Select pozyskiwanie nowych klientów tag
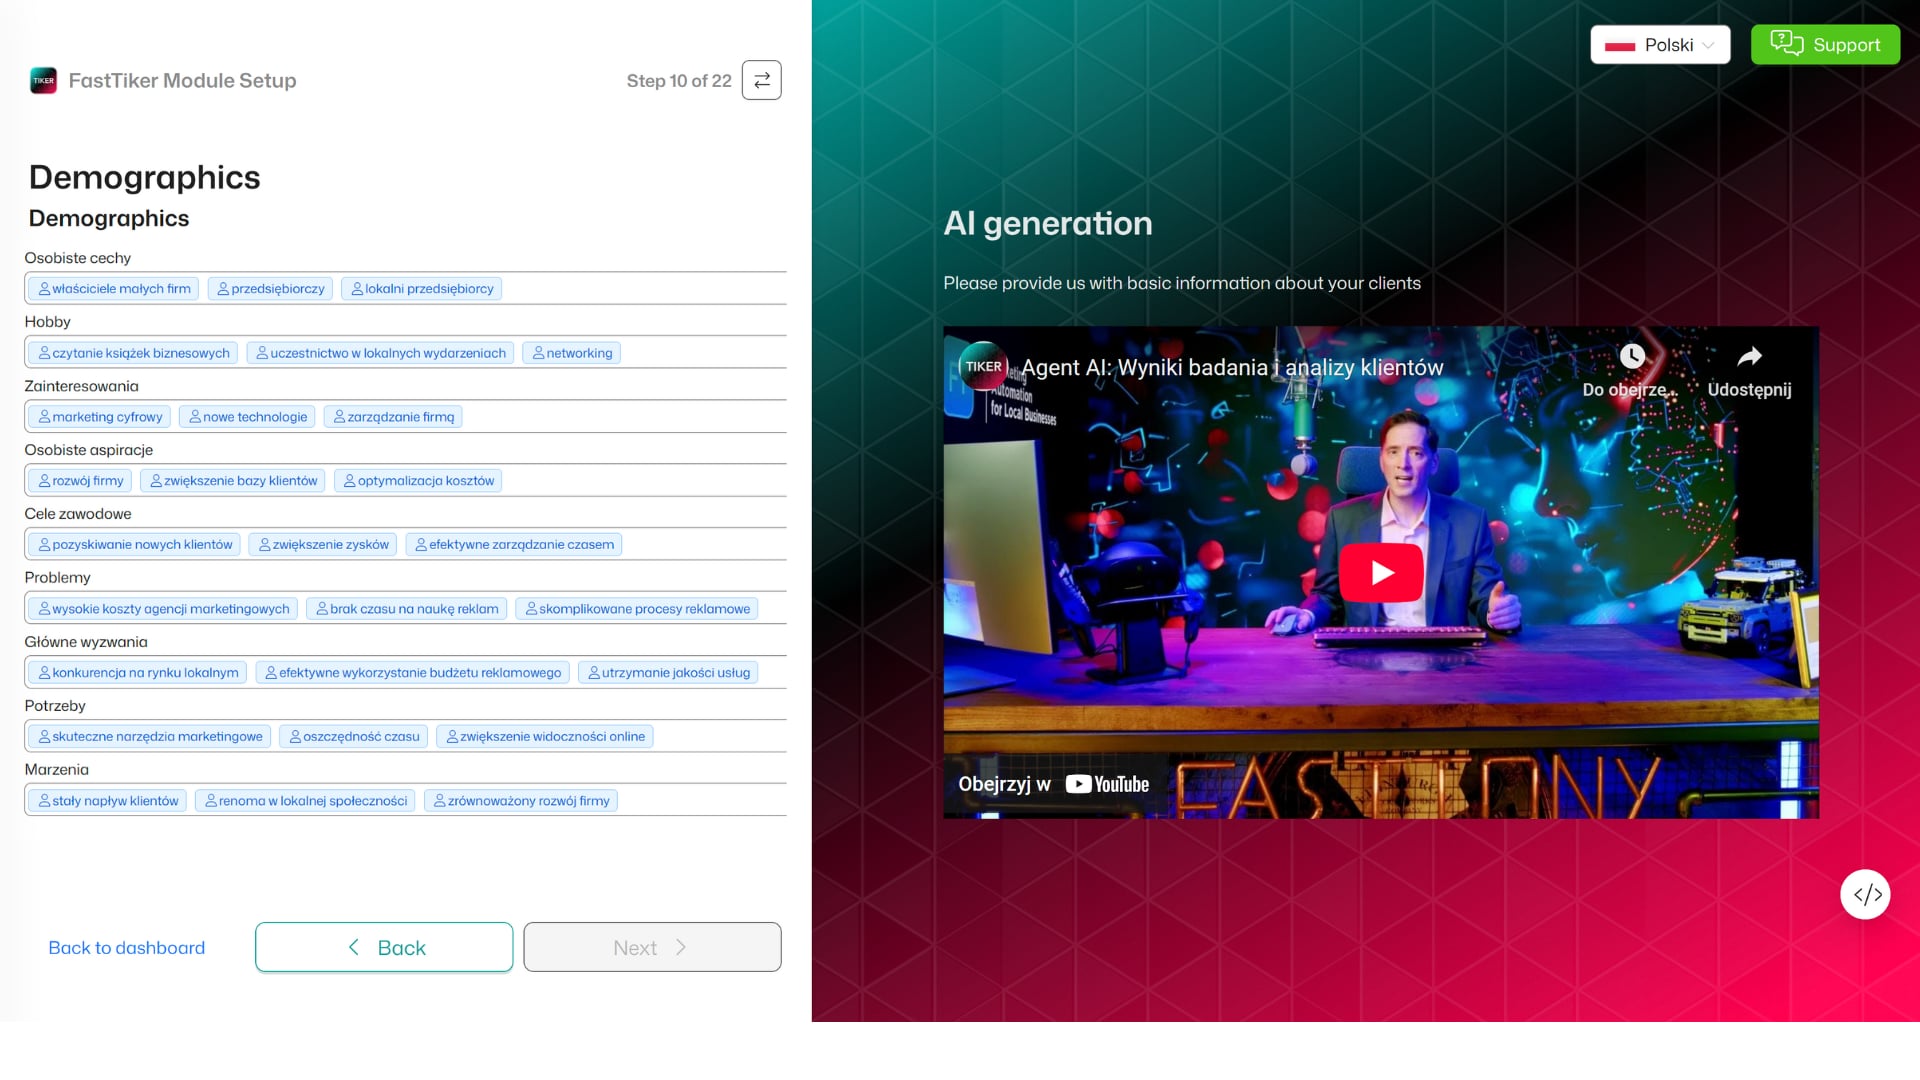 pyautogui.click(x=135, y=545)
